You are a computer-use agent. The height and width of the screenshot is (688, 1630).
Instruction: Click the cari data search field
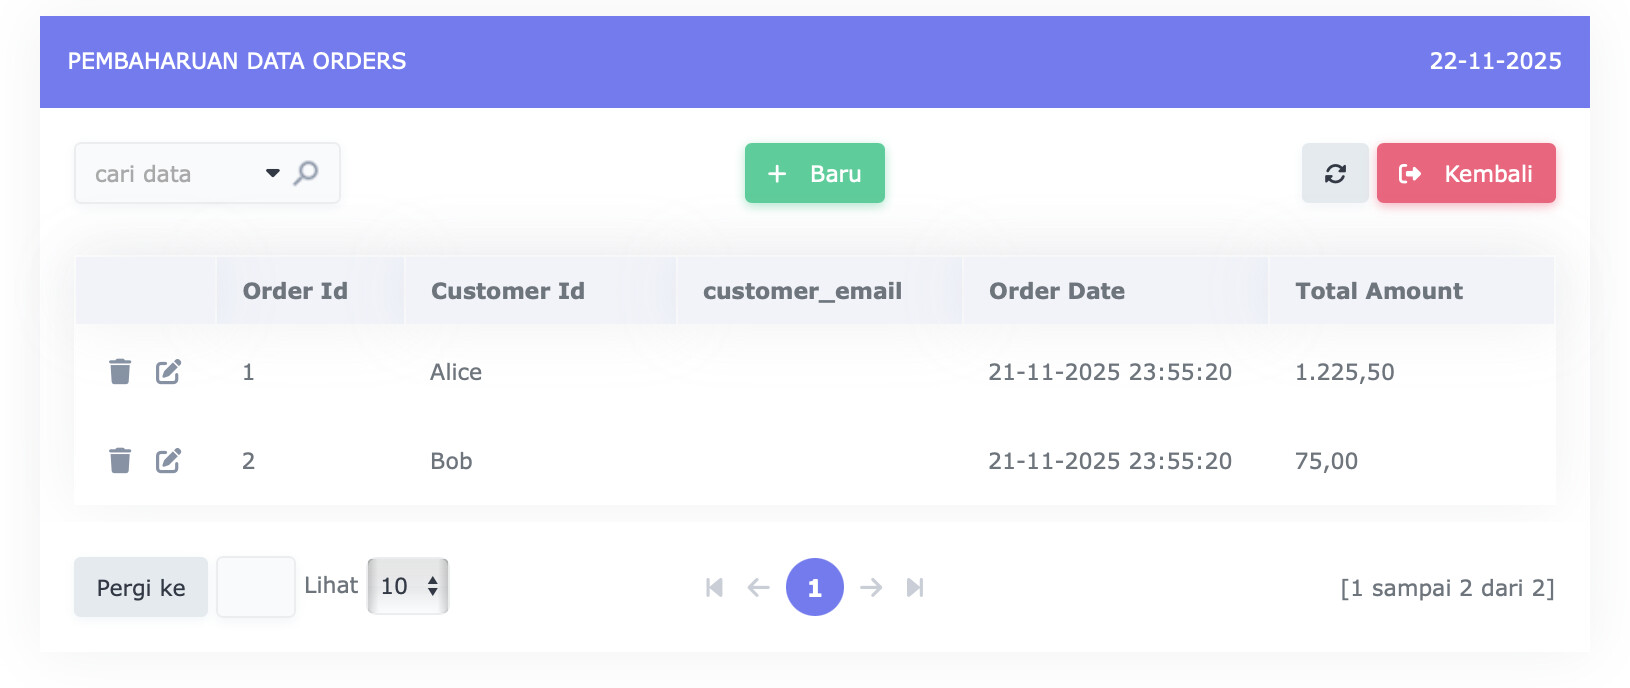click(170, 174)
